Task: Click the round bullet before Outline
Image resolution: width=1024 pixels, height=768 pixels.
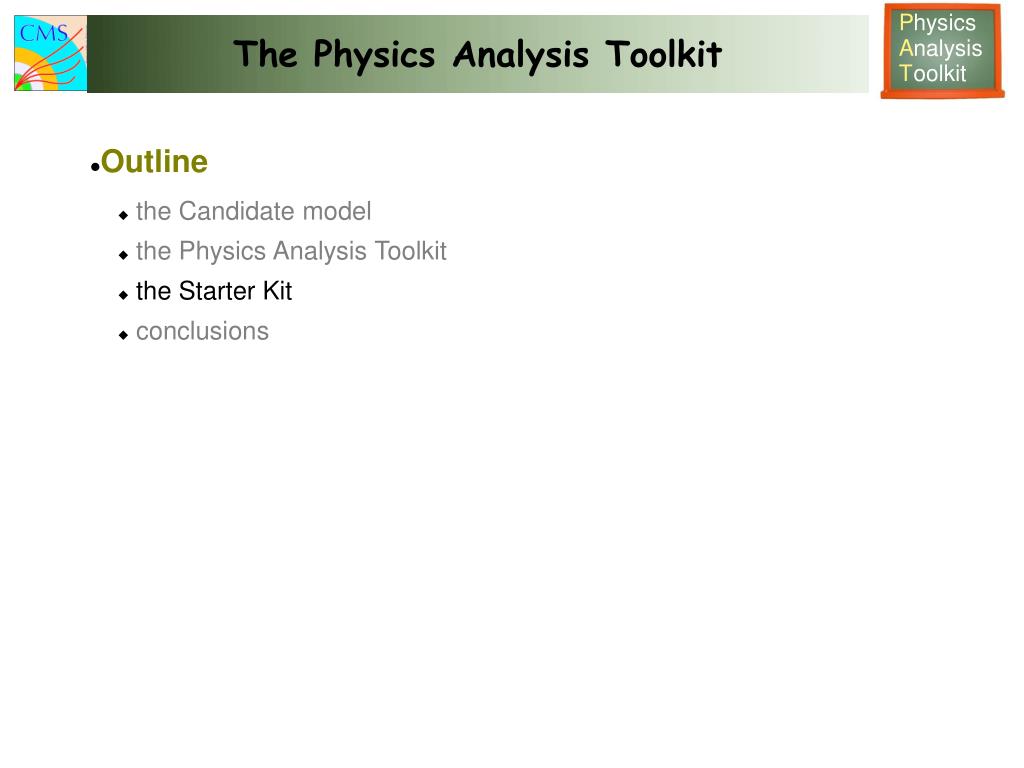Action: point(95,168)
